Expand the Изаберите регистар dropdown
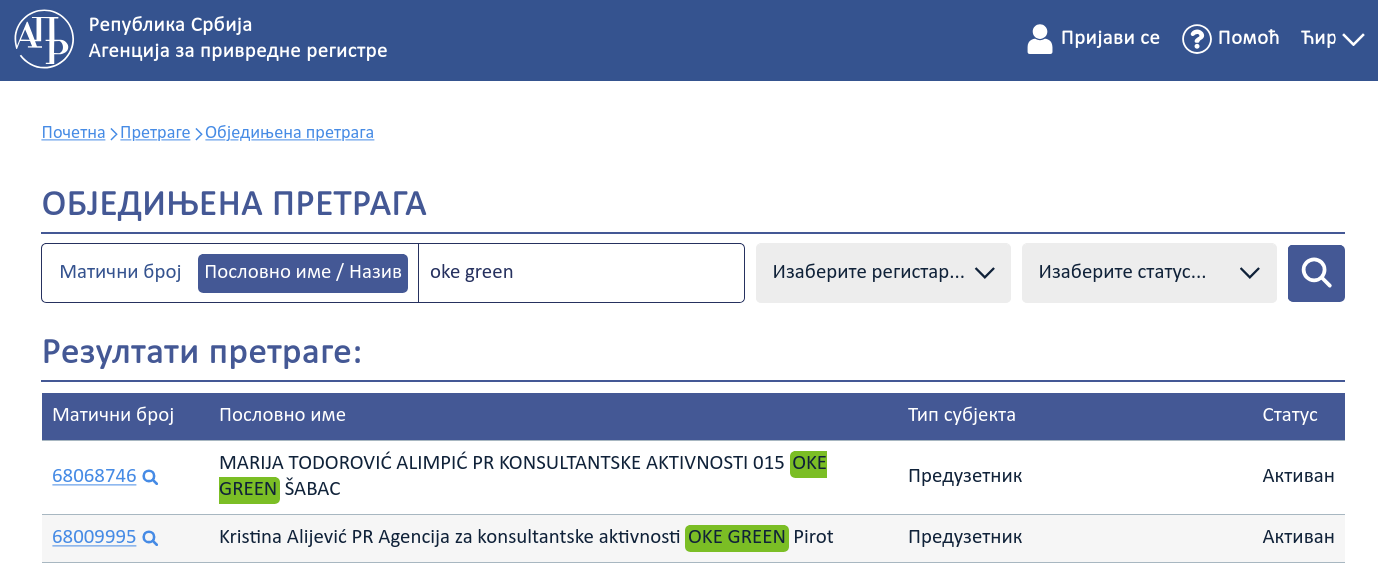 (883, 273)
